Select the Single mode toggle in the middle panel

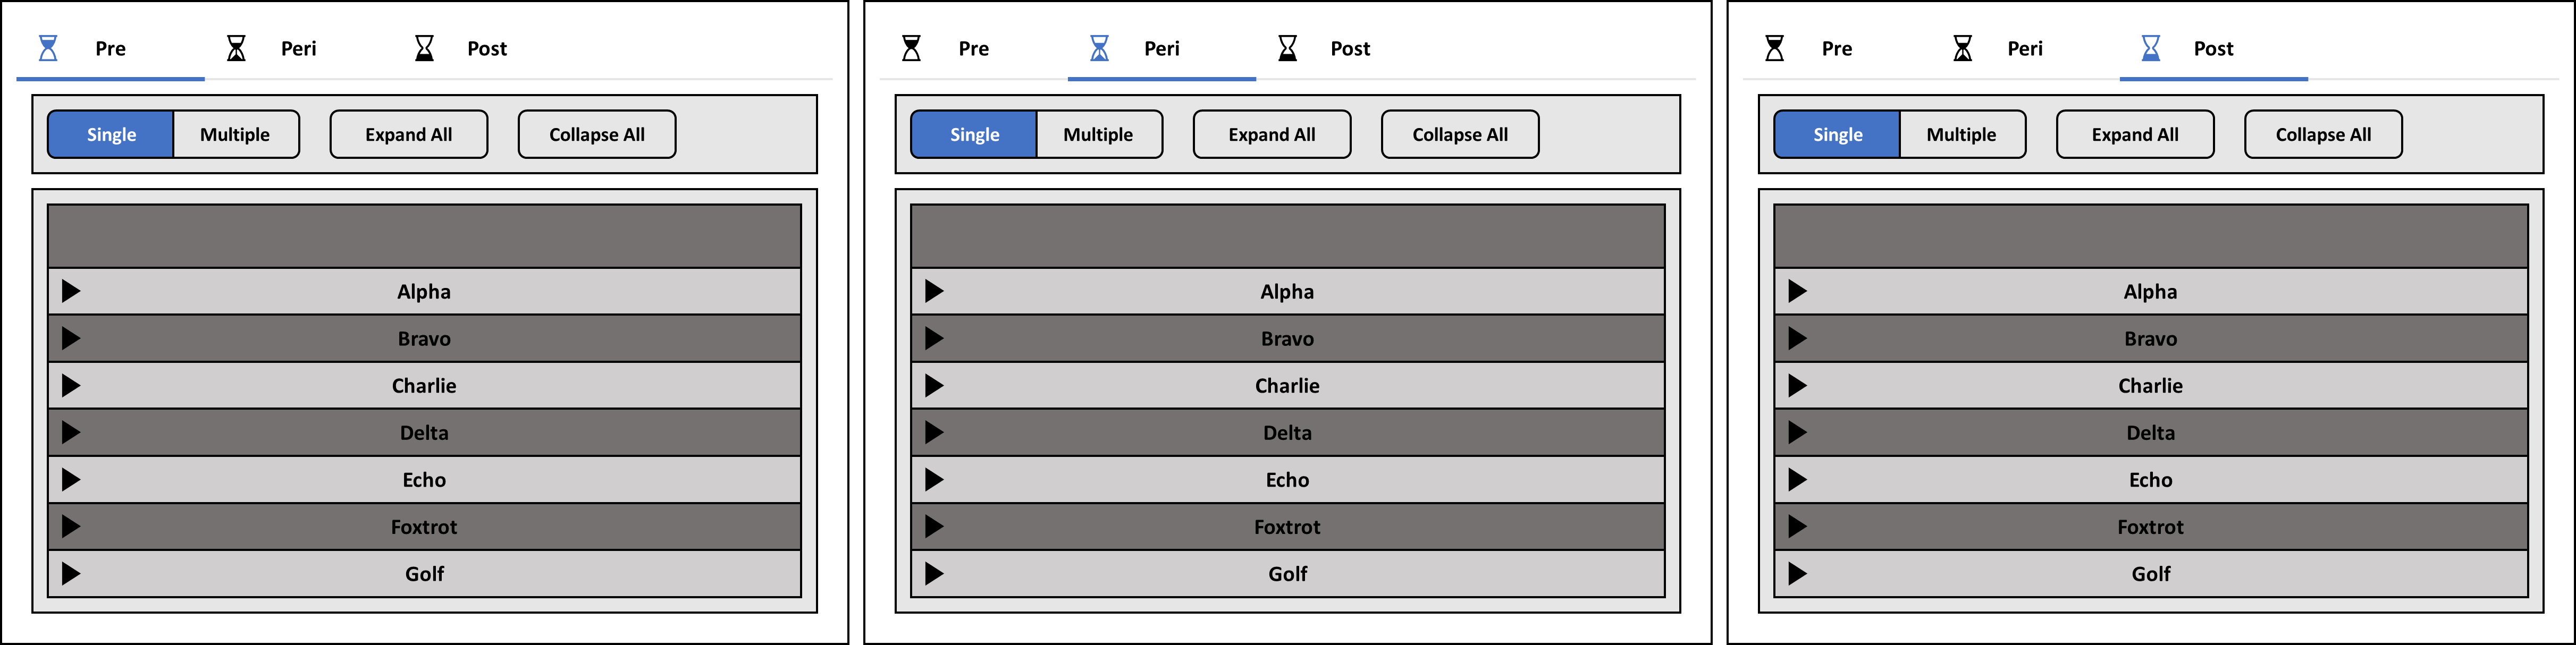(x=974, y=134)
